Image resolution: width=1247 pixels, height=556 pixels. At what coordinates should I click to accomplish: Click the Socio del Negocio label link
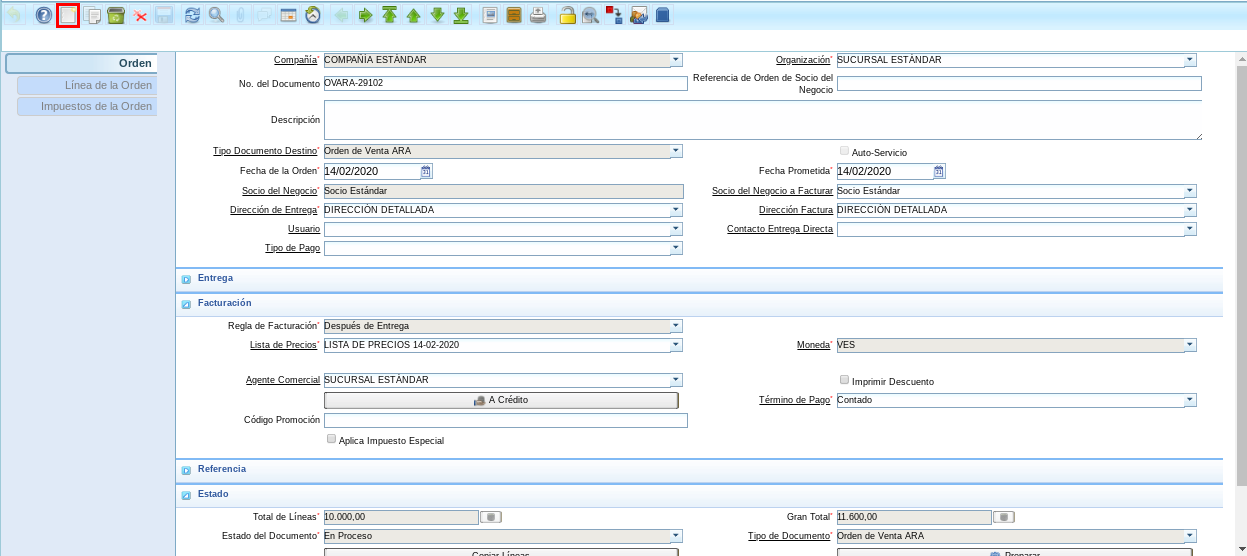pyautogui.click(x=279, y=191)
